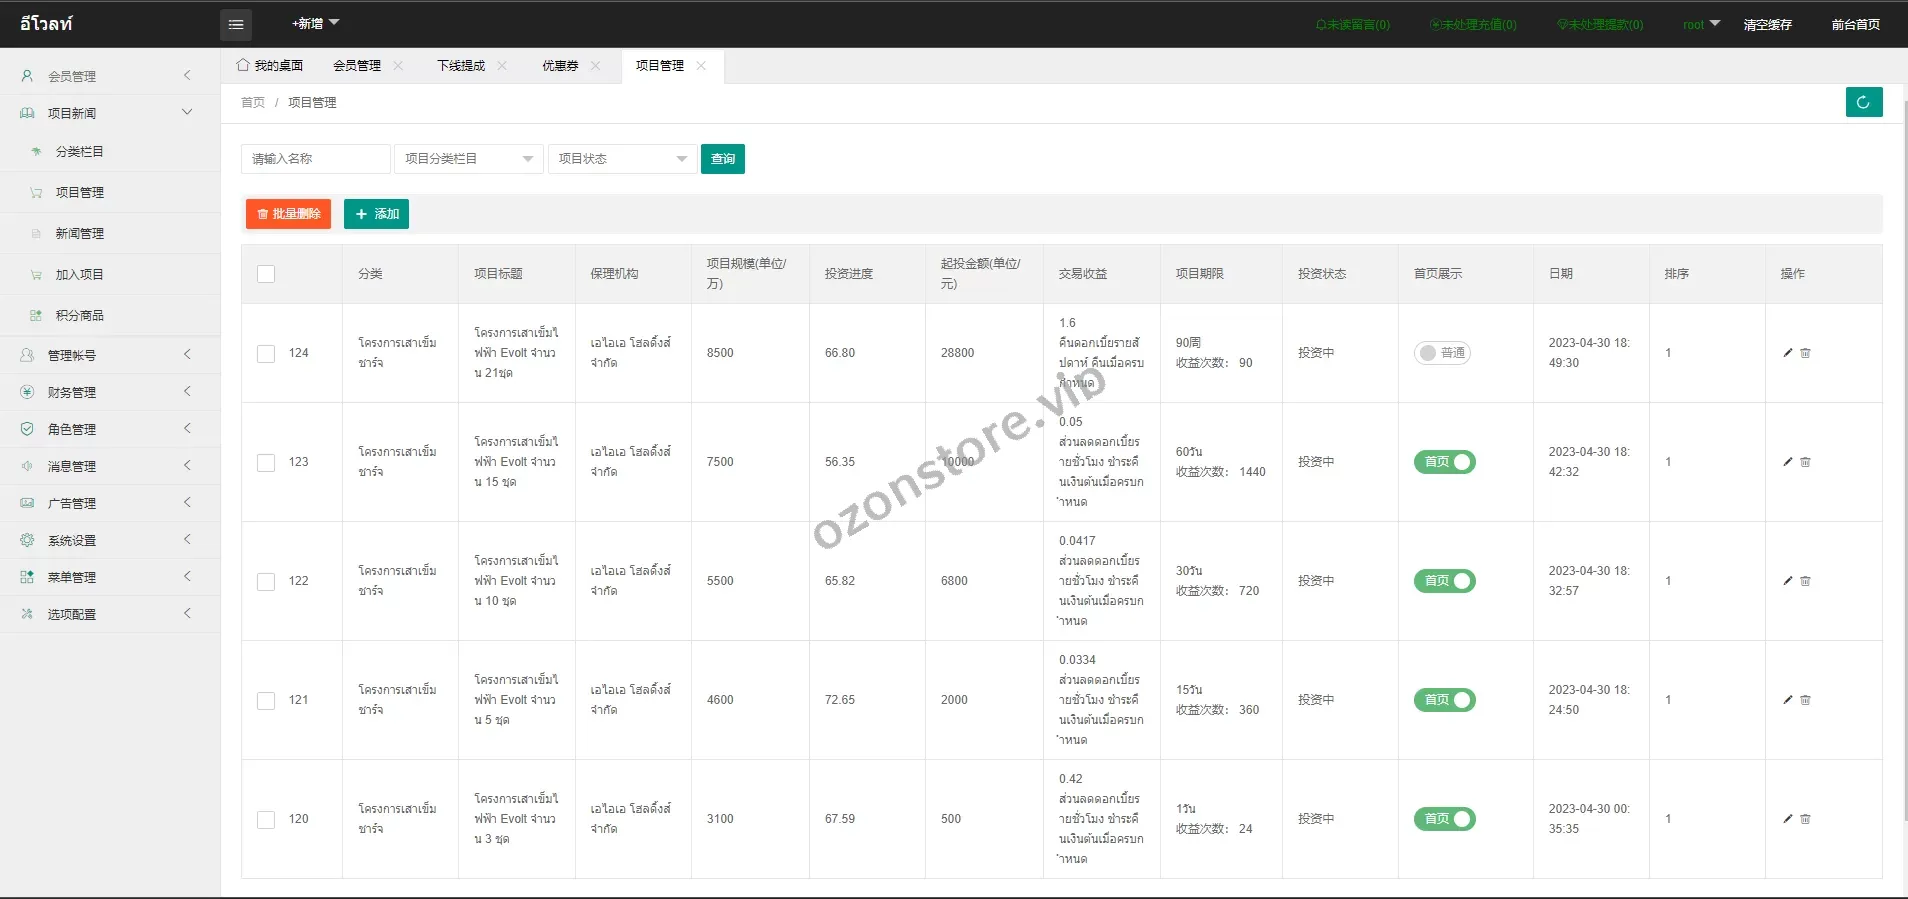Open 新闻管理 in the sidebar
Screen dimensions: 1908x899
pos(80,233)
